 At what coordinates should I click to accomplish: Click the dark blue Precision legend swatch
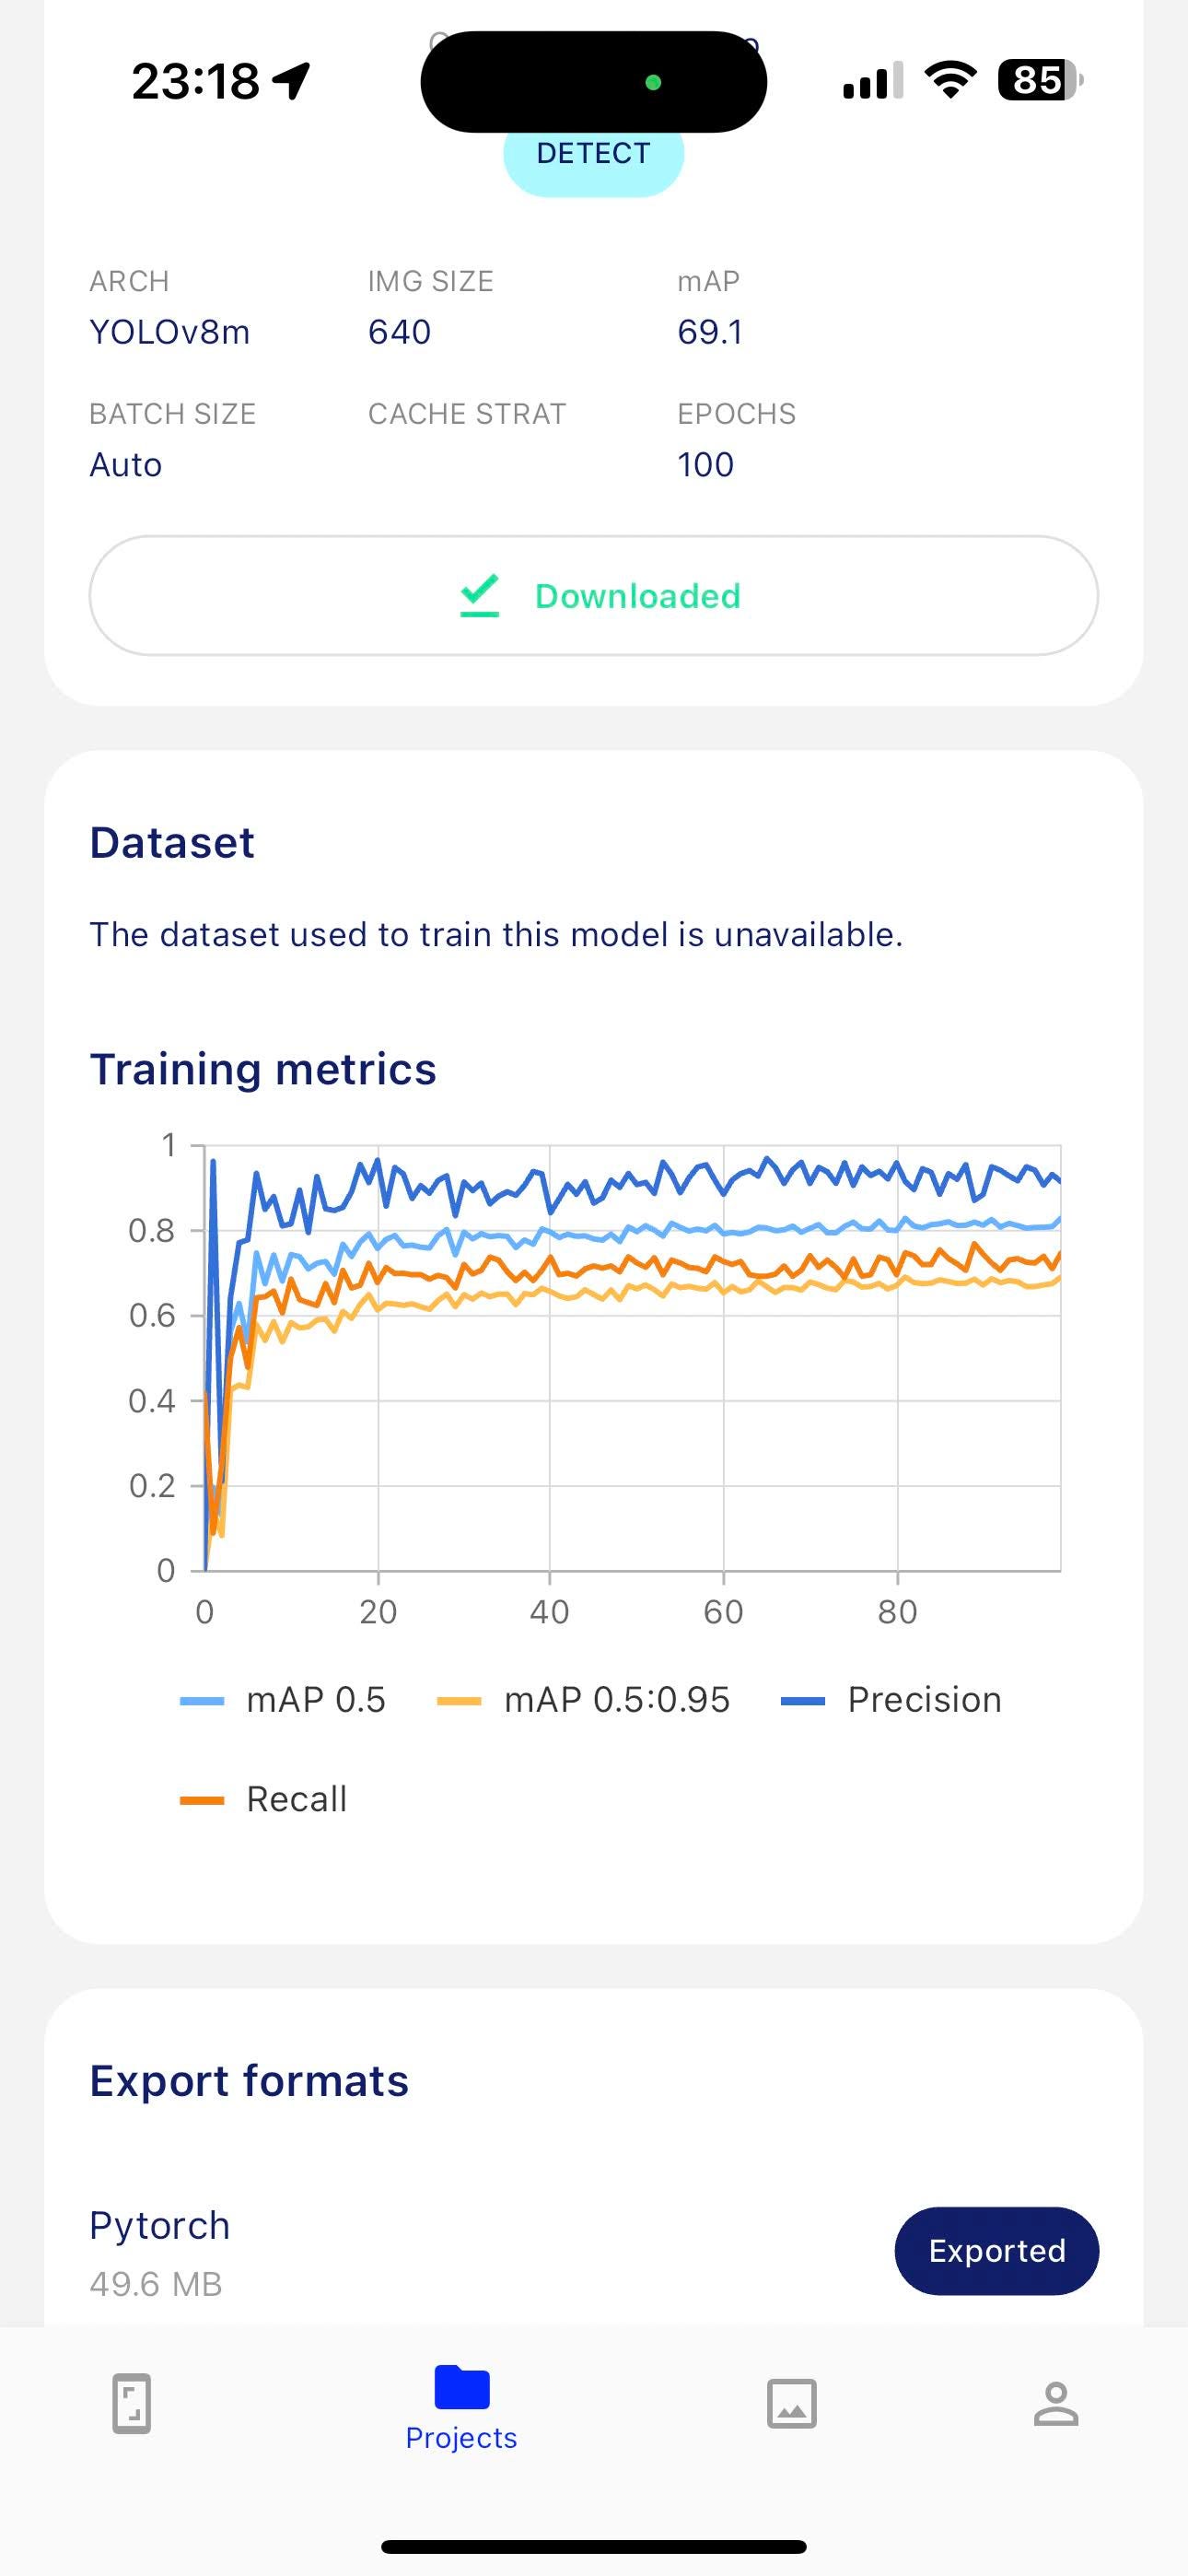[802, 1701]
